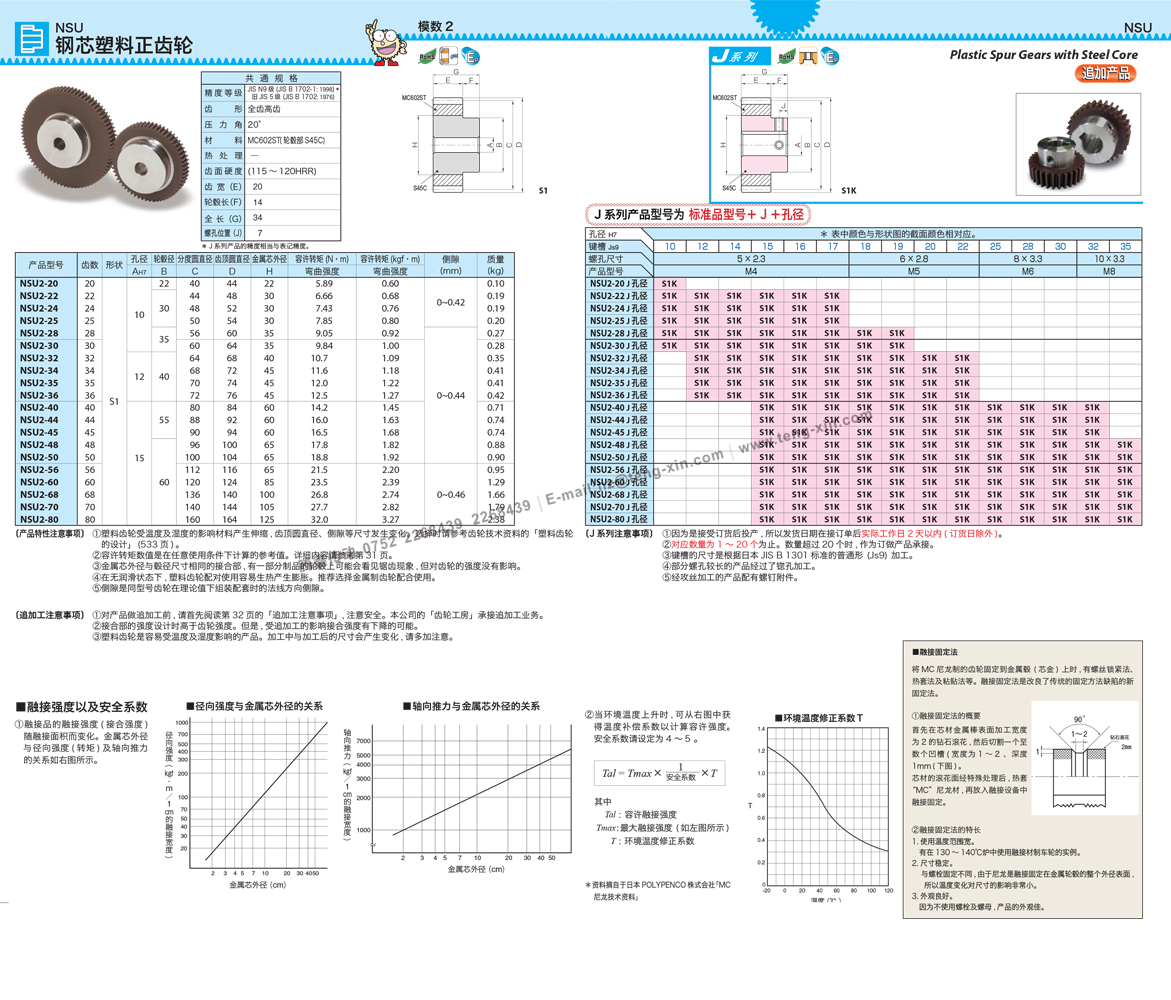This screenshot has width=1171, height=1000.
Task: Click bore diameter 35 column header
Action: (1125, 246)
